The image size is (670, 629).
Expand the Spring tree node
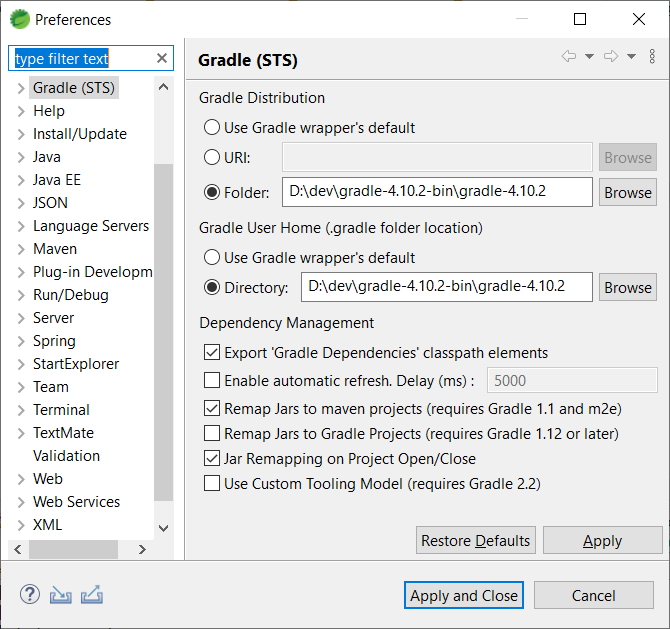[21, 341]
